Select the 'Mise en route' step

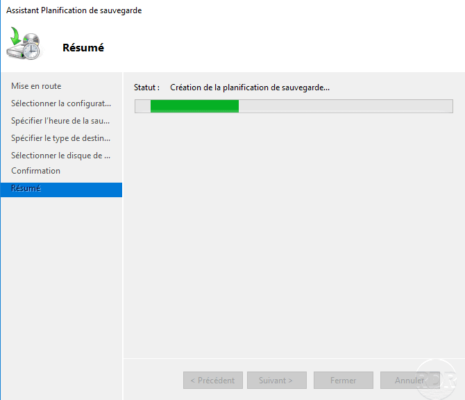36,86
